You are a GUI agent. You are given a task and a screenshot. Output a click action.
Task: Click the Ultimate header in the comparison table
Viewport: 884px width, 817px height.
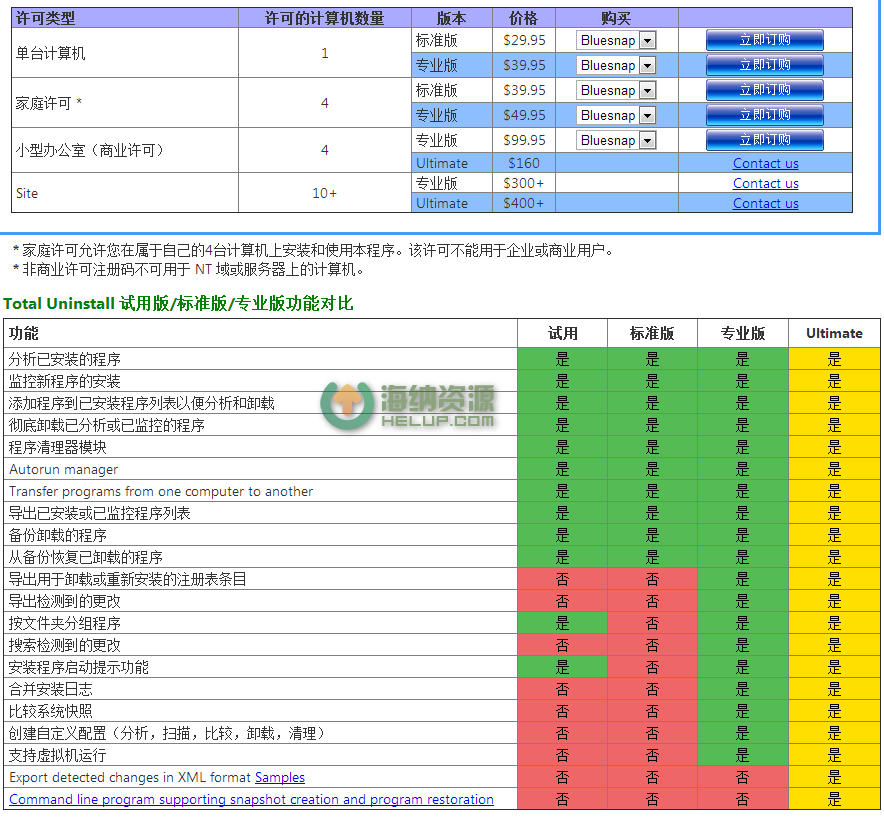coord(834,333)
